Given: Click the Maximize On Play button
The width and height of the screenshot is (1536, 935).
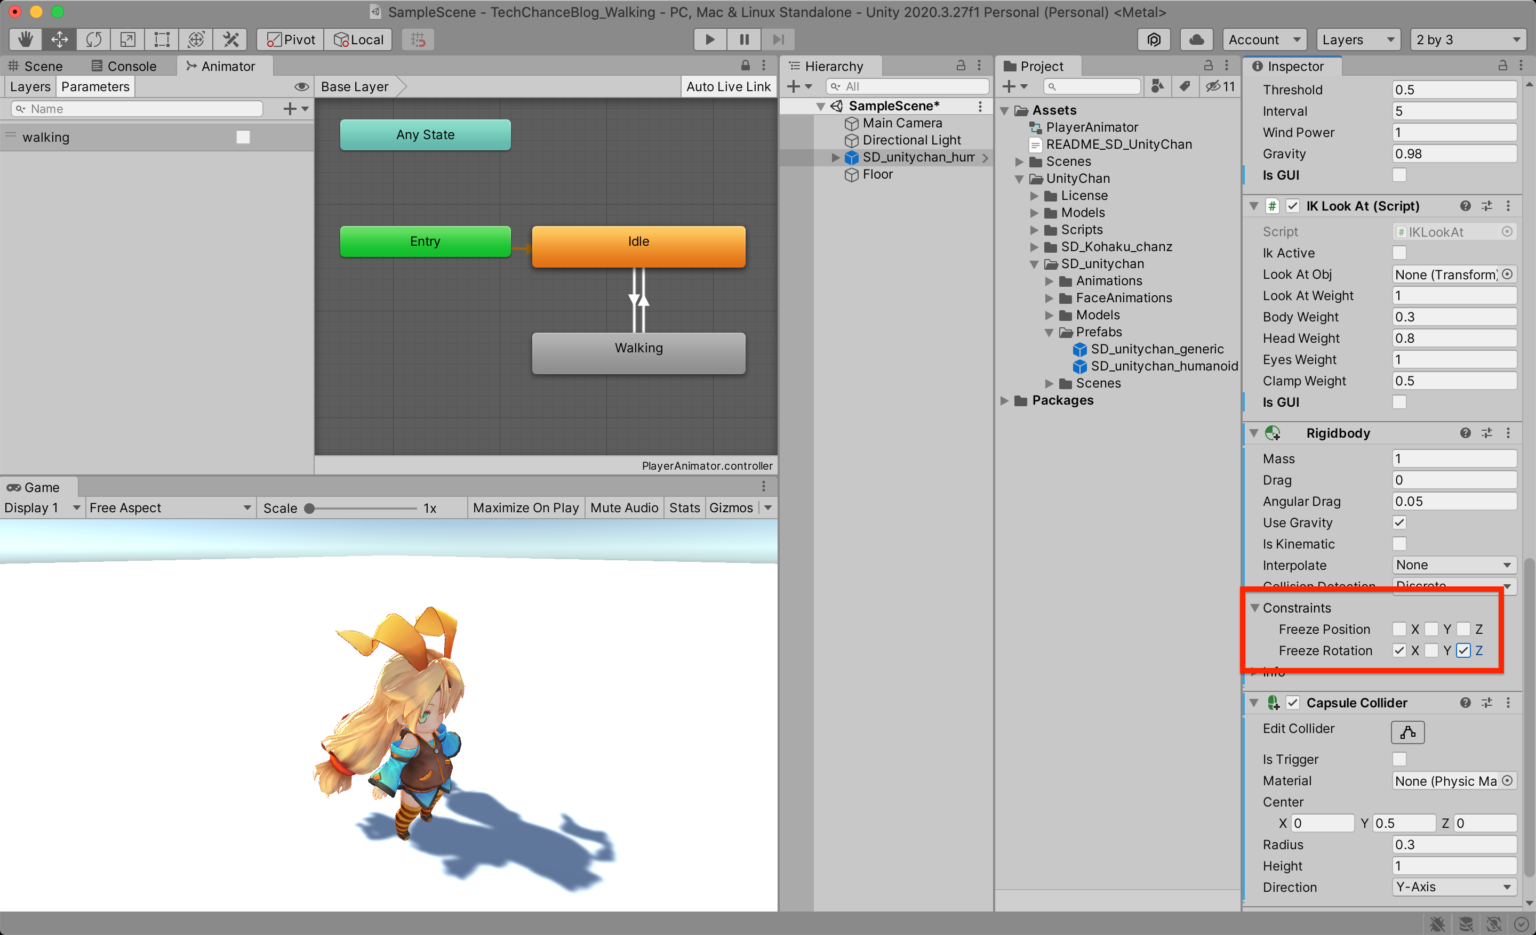Looking at the screenshot, I should coord(525,507).
